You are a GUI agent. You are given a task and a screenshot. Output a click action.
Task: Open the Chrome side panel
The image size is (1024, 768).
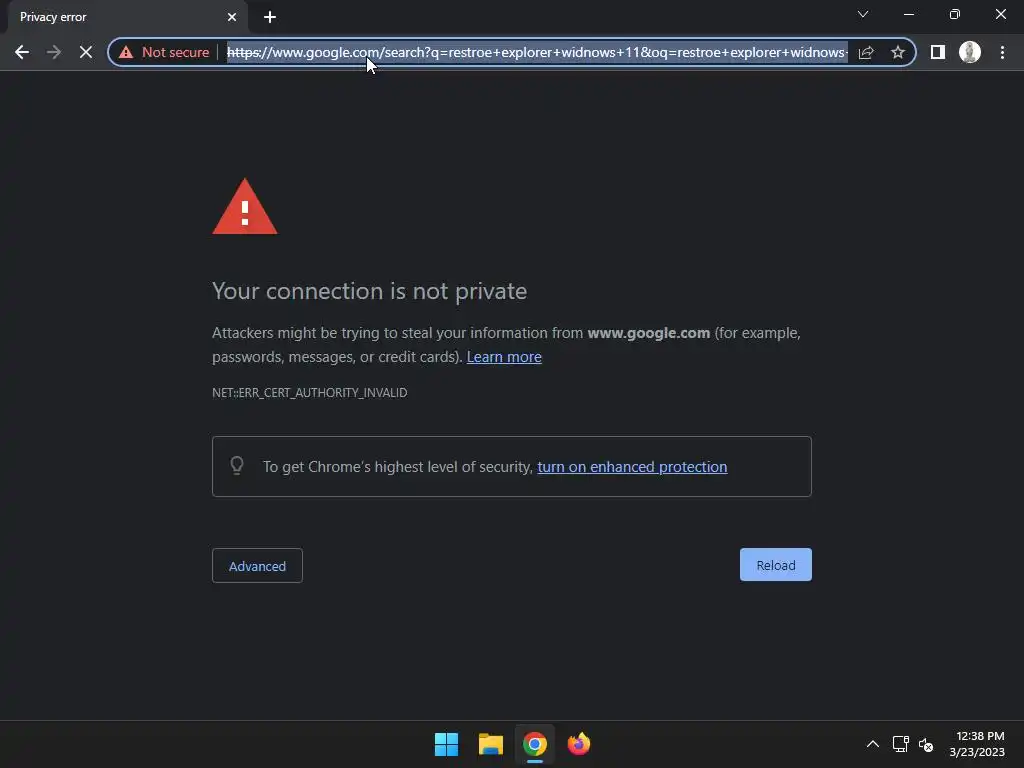coord(938,52)
